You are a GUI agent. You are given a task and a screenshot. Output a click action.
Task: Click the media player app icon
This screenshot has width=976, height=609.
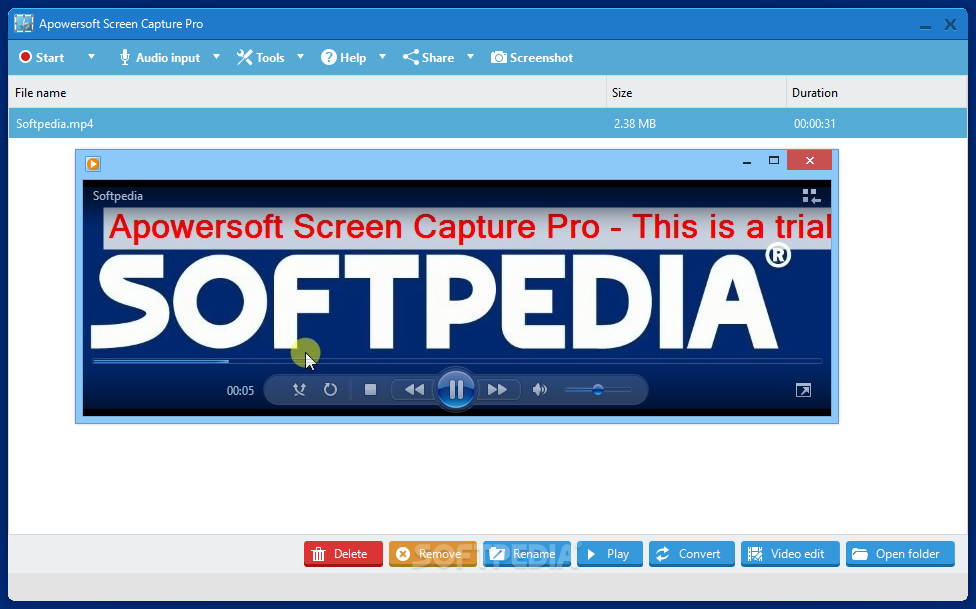93,164
